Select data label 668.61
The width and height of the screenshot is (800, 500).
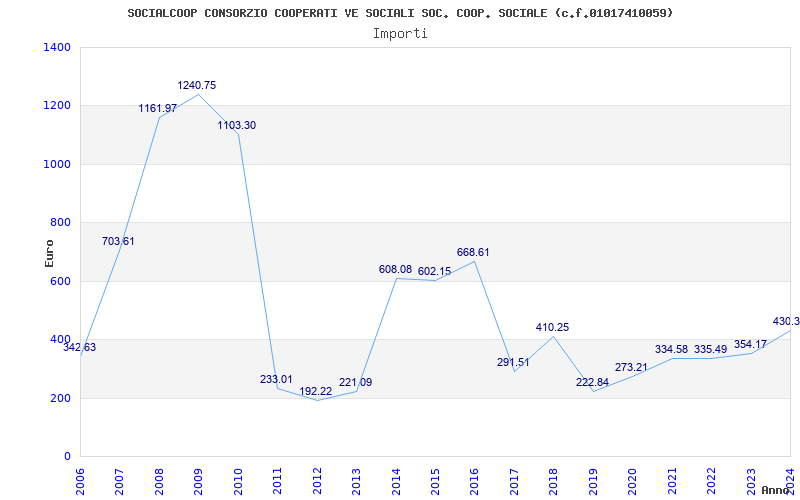(x=473, y=252)
